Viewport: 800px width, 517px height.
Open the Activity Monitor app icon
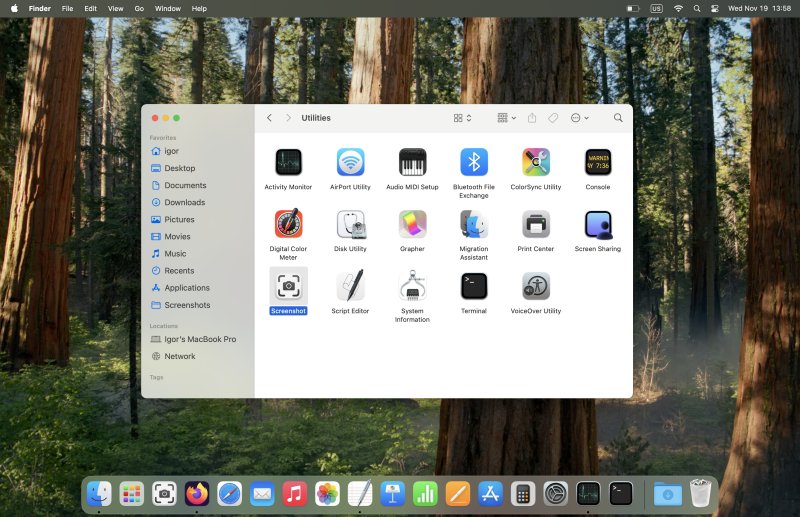pos(288,162)
